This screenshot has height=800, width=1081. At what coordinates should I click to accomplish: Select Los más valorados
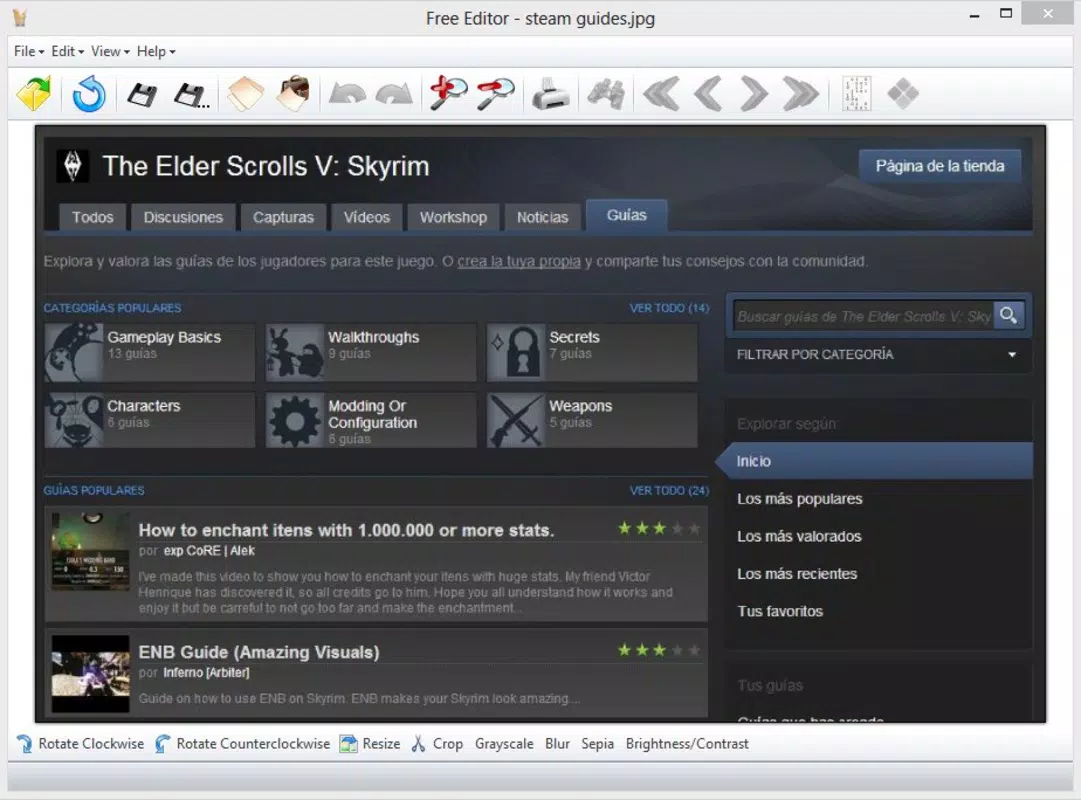[x=799, y=536]
